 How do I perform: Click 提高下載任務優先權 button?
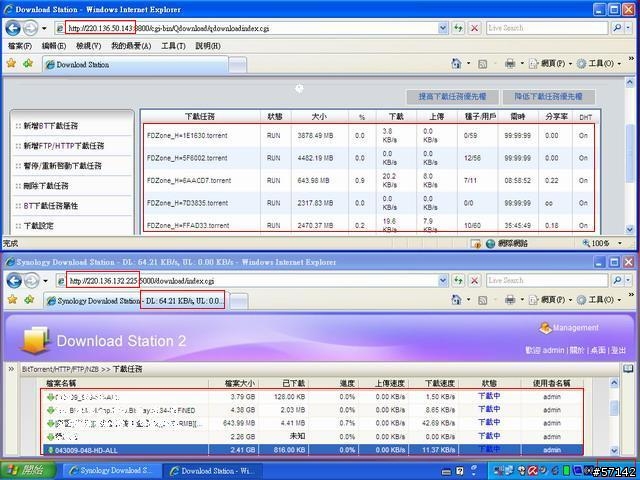click(452, 97)
